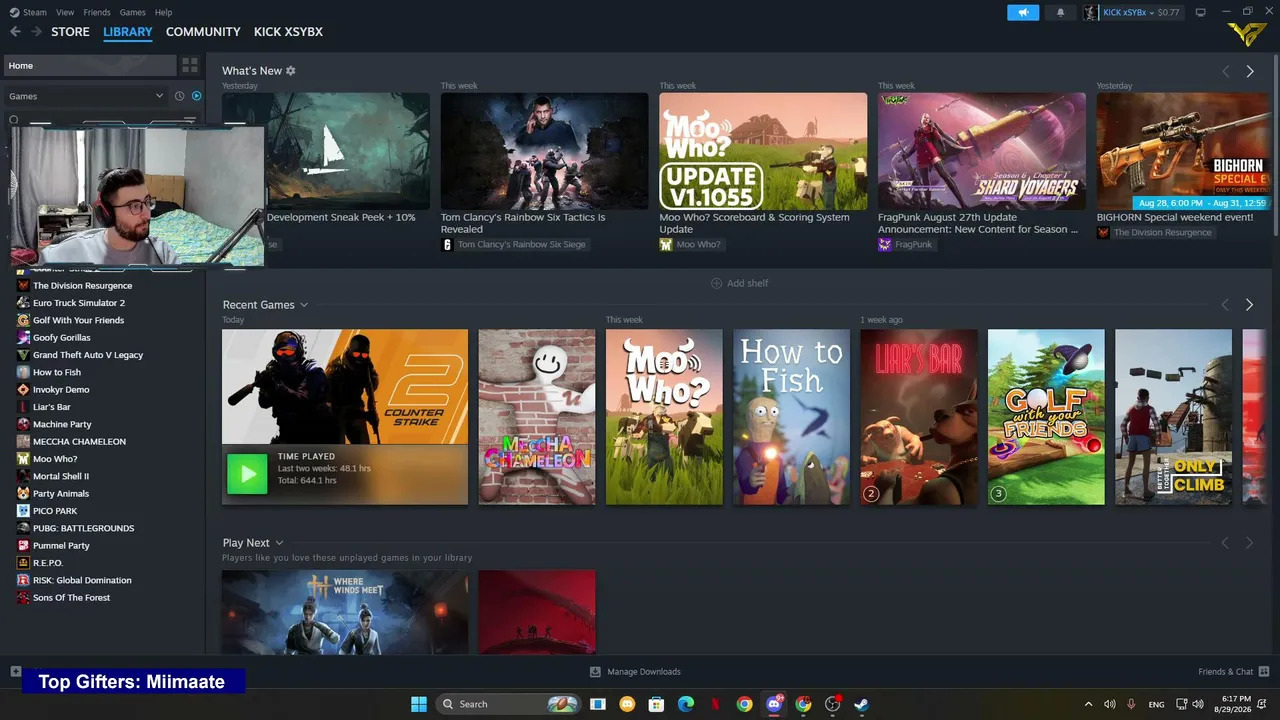Select Pummel Party in game list
Image resolution: width=1280 pixels, height=720 pixels.
pyautogui.click(x=61, y=546)
